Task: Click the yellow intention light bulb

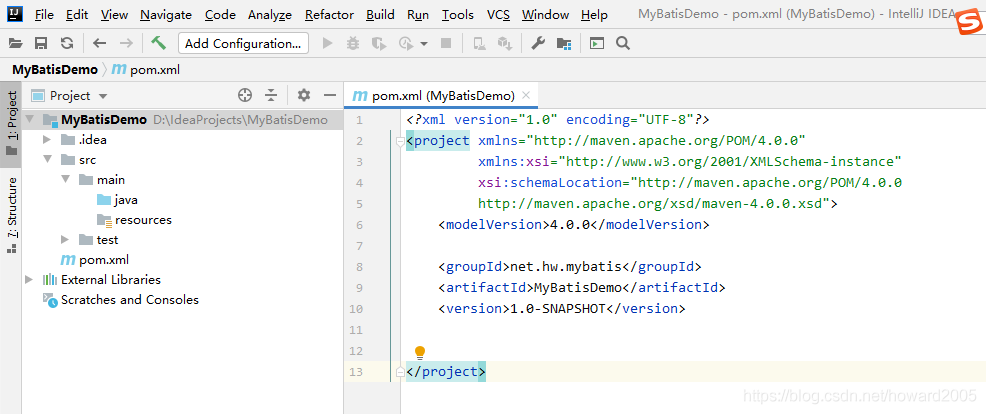Action: point(420,352)
